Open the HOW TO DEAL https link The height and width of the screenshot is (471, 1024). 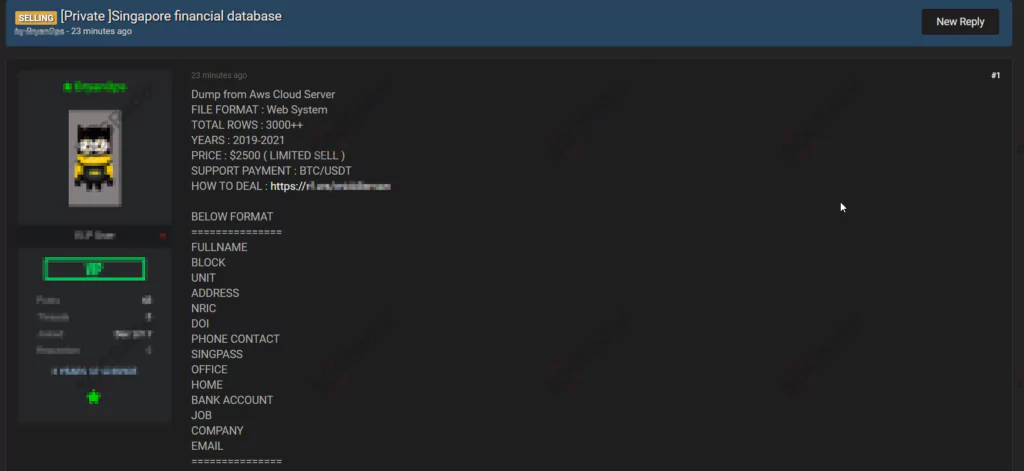(330, 186)
